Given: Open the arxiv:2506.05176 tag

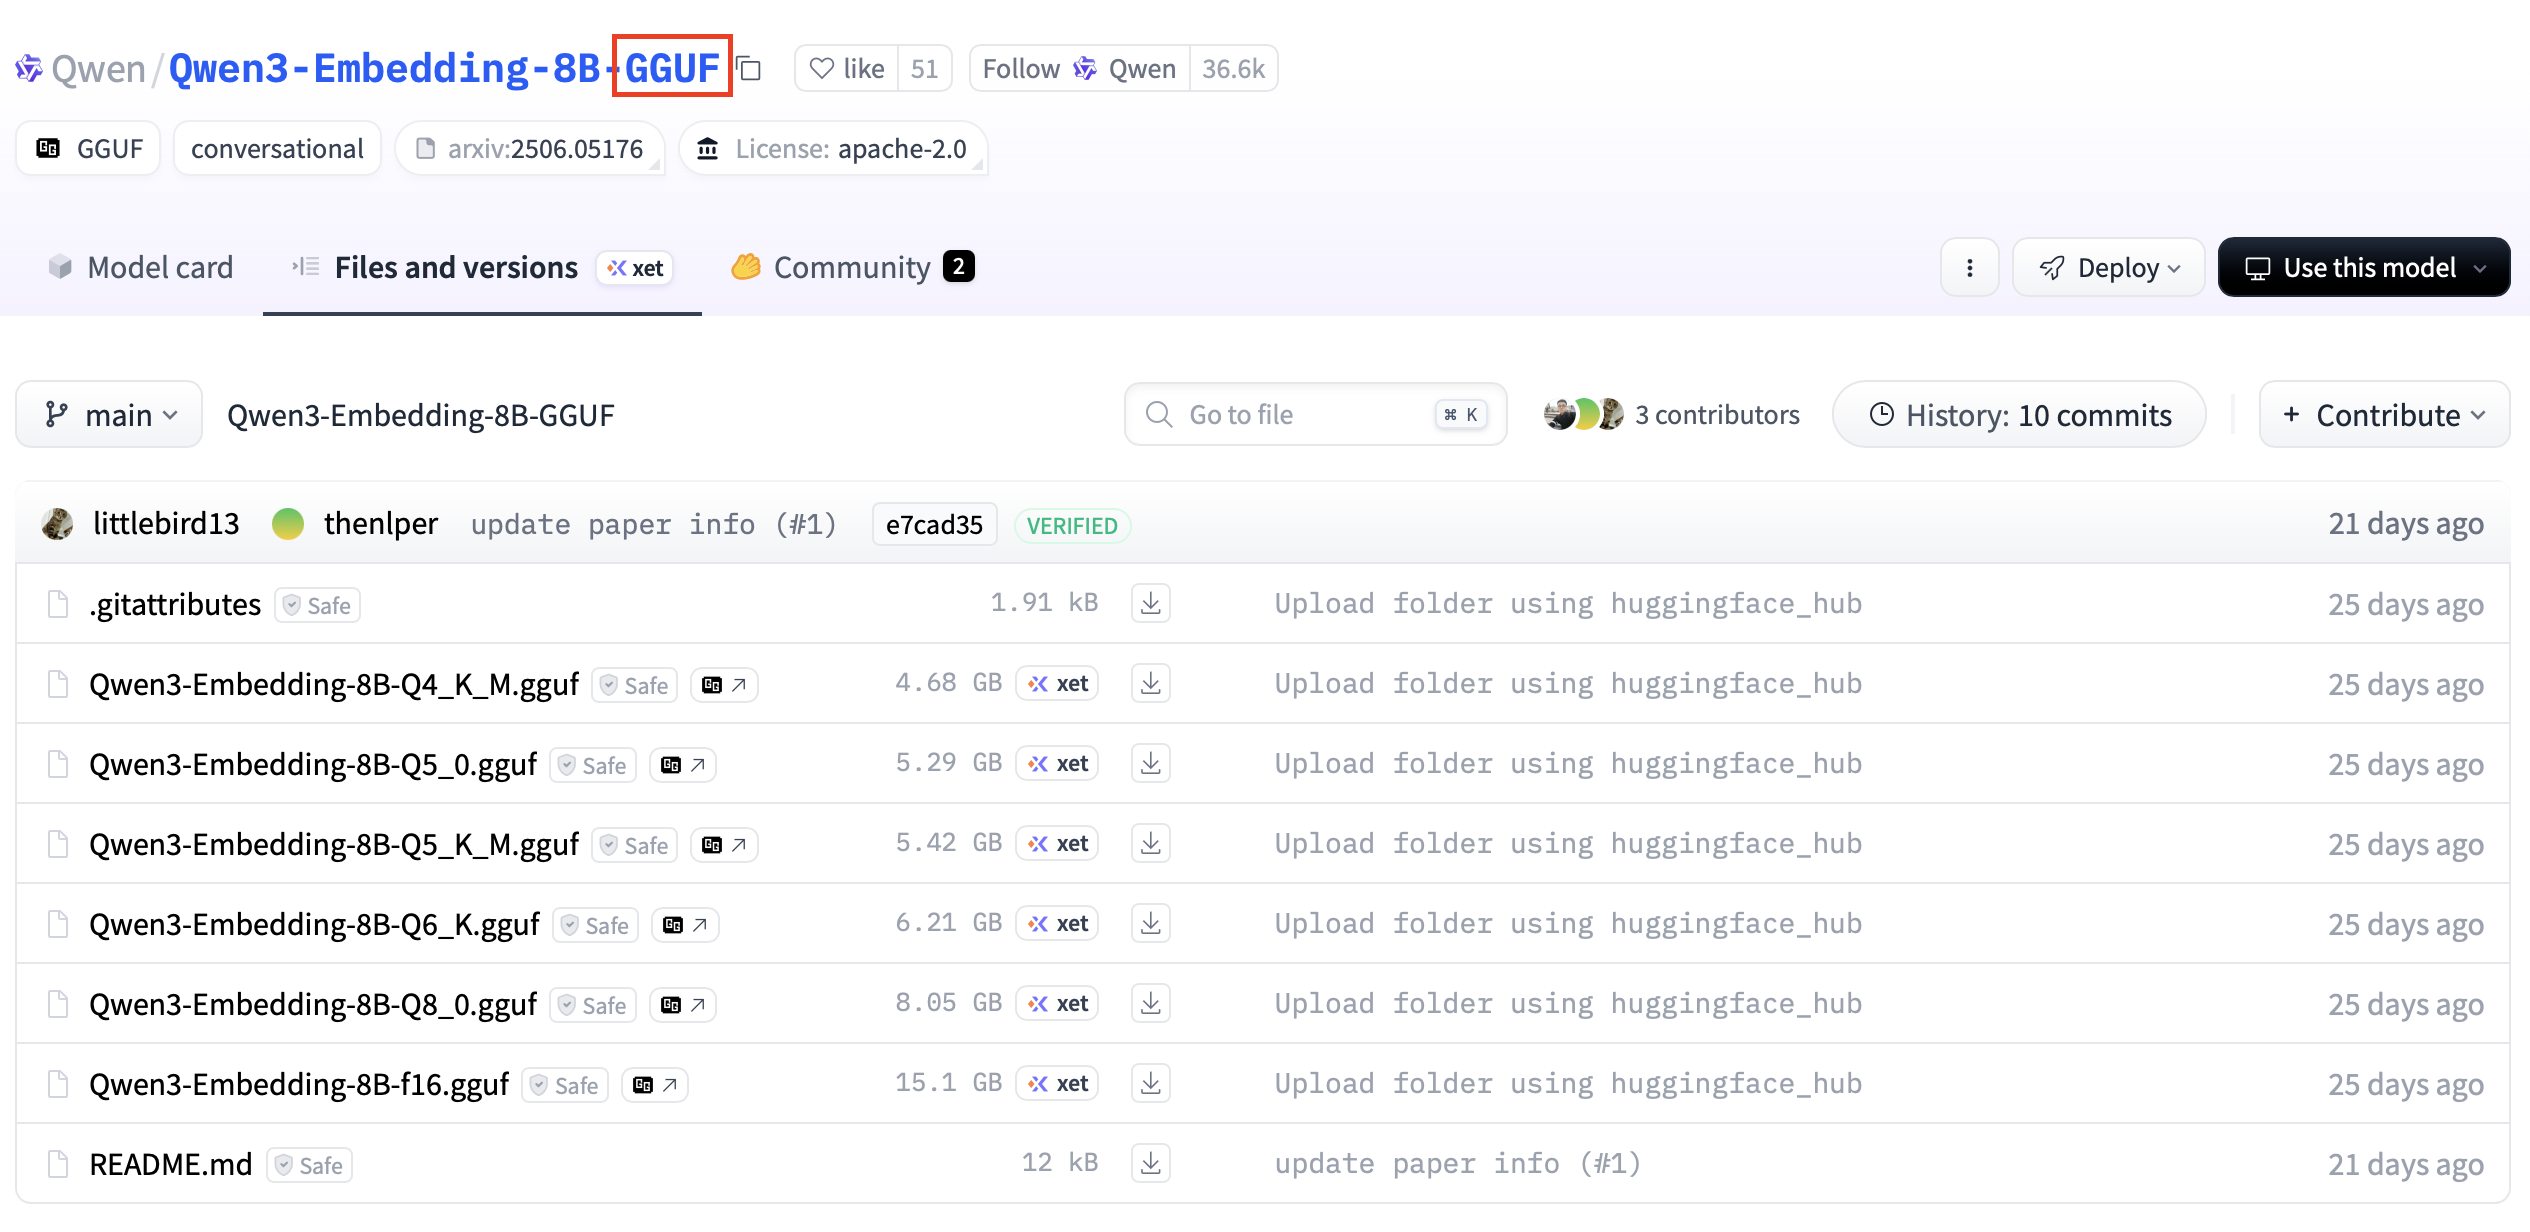Looking at the screenshot, I should pyautogui.click(x=530, y=149).
